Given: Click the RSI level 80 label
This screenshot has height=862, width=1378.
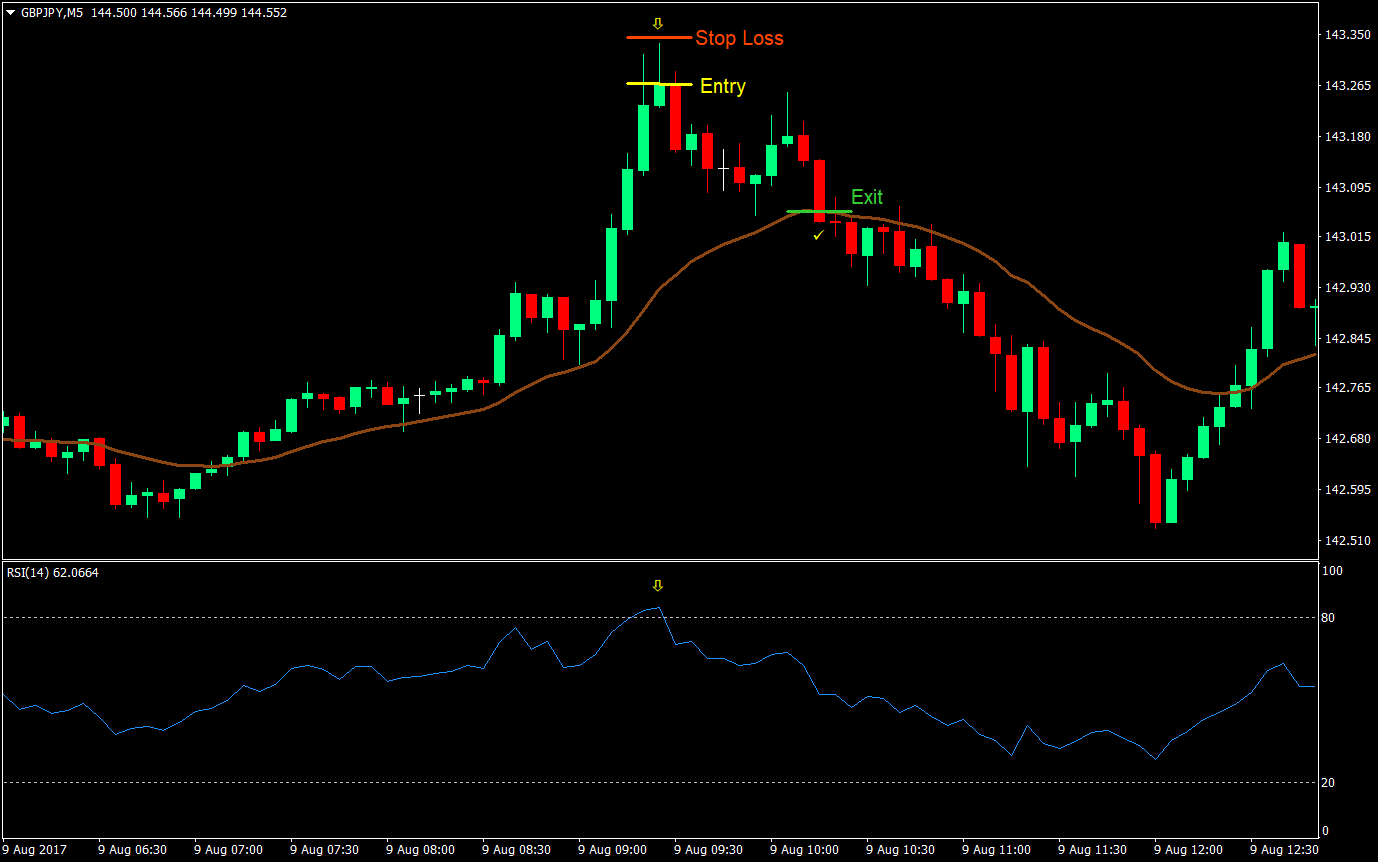Looking at the screenshot, I should 1328,618.
